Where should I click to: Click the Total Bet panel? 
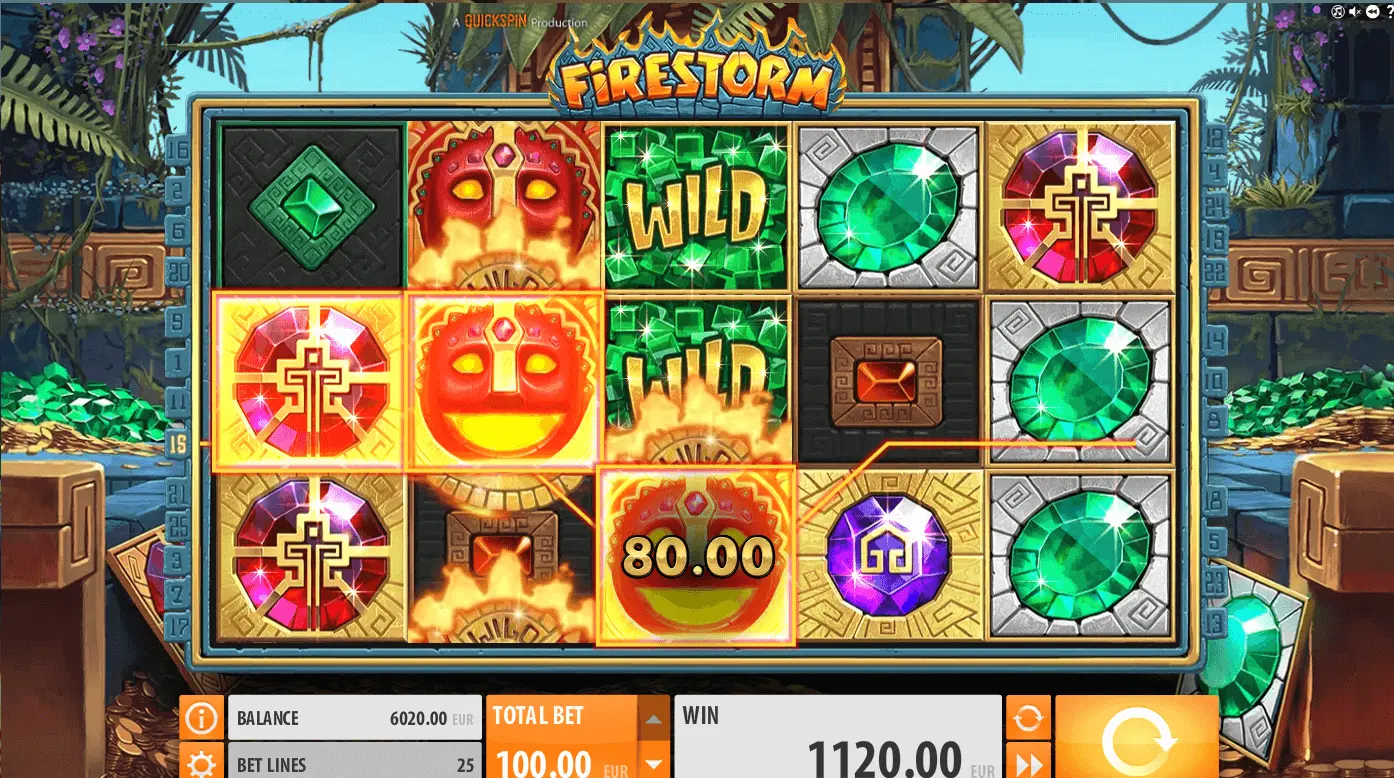point(563,738)
